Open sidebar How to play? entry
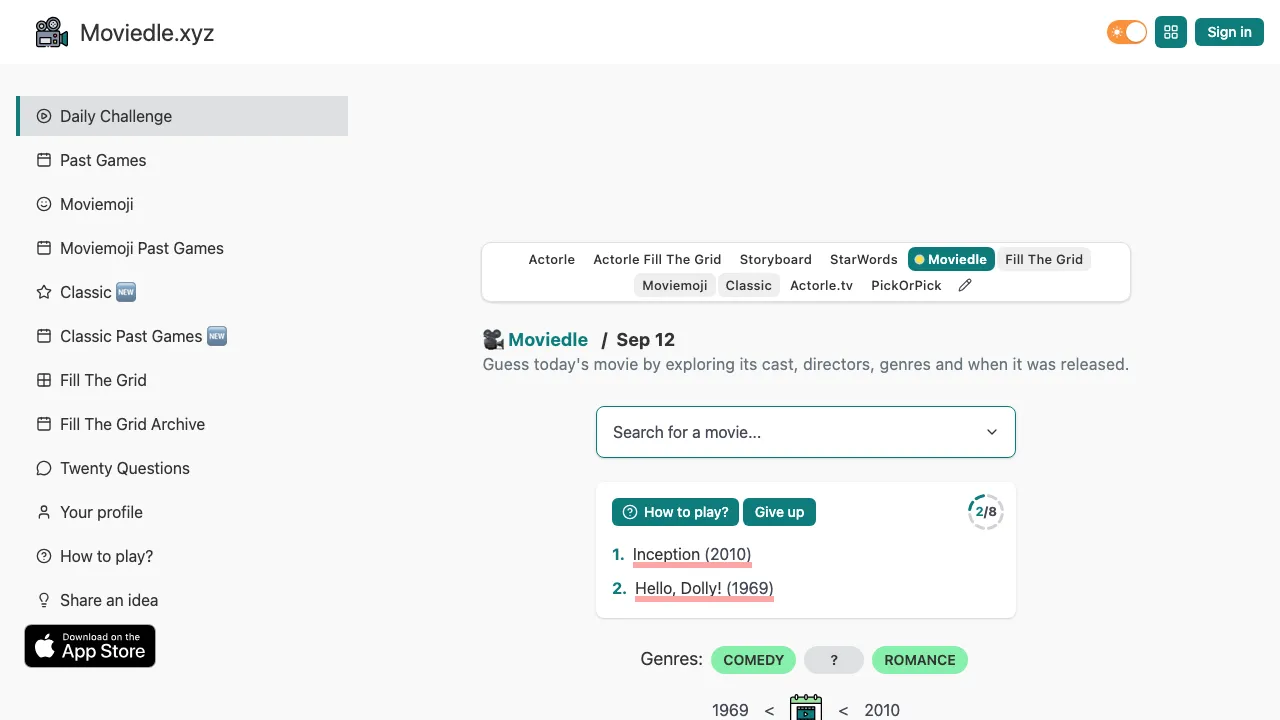This screenshot has height=720, width=1280. coord(182,556)
